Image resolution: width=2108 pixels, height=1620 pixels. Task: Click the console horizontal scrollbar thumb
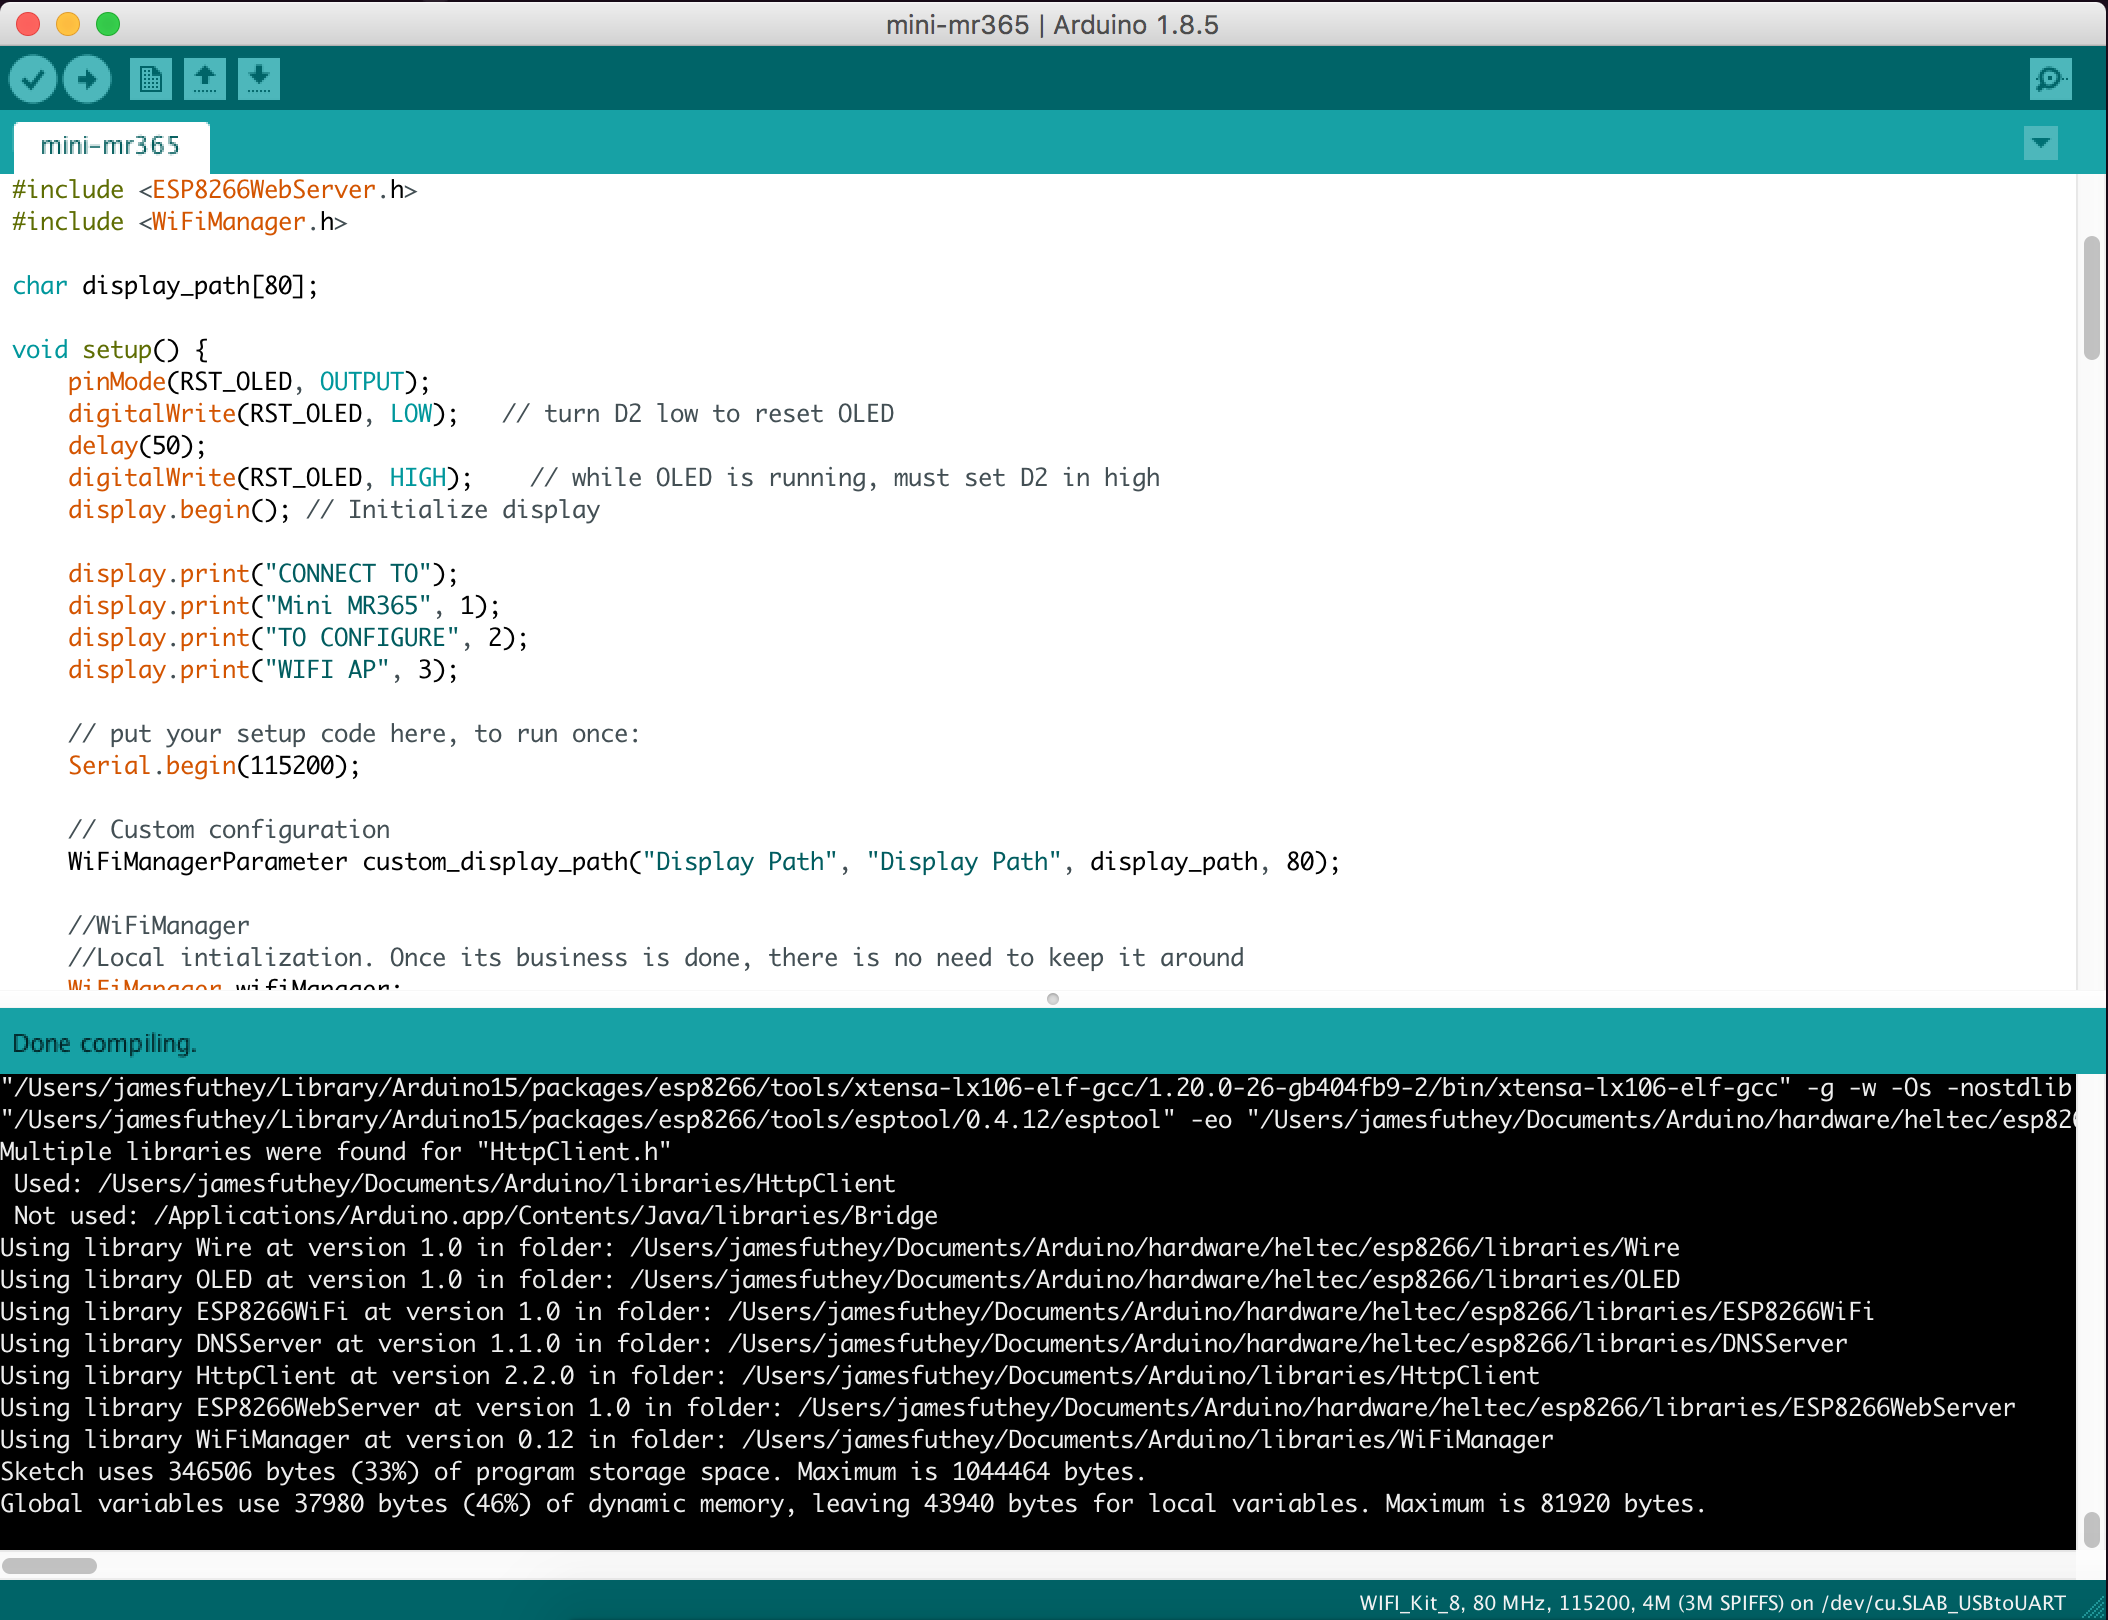[50, 1565]
